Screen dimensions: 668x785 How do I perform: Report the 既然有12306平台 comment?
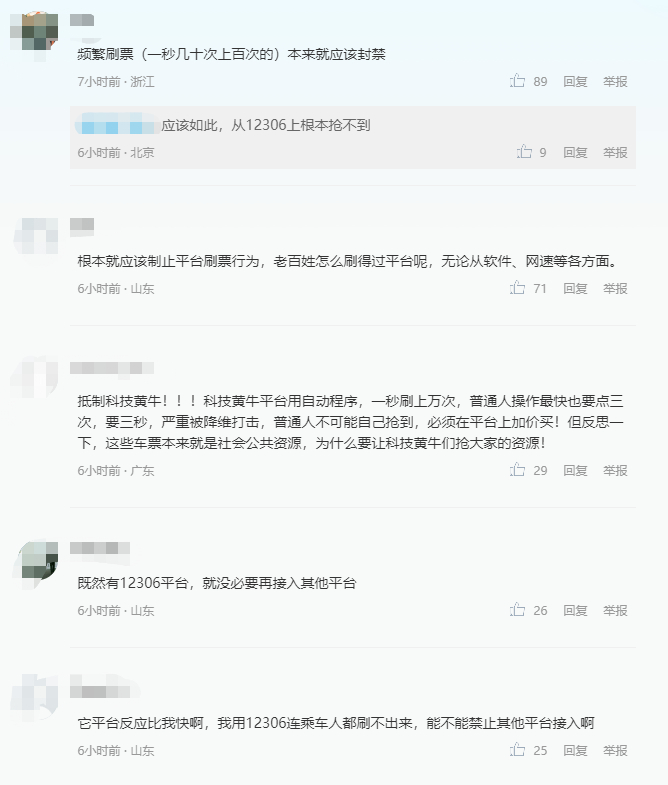[615, 611]
